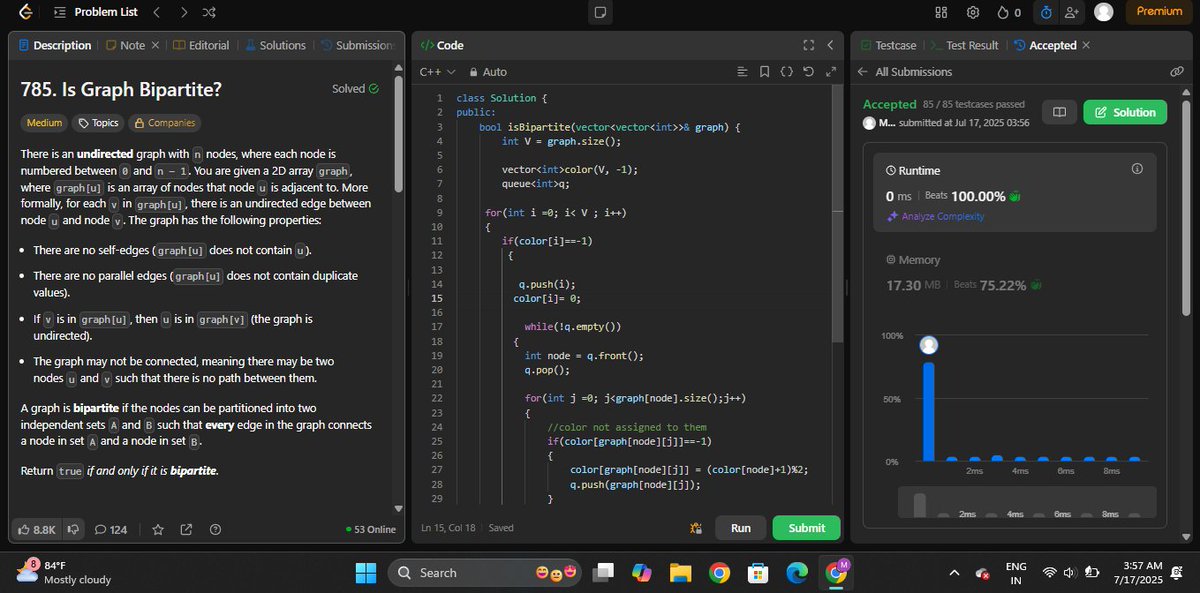The image size is (1200, 593).
Task: Bookmark the code snippet
Action: (x=764, y=72)
